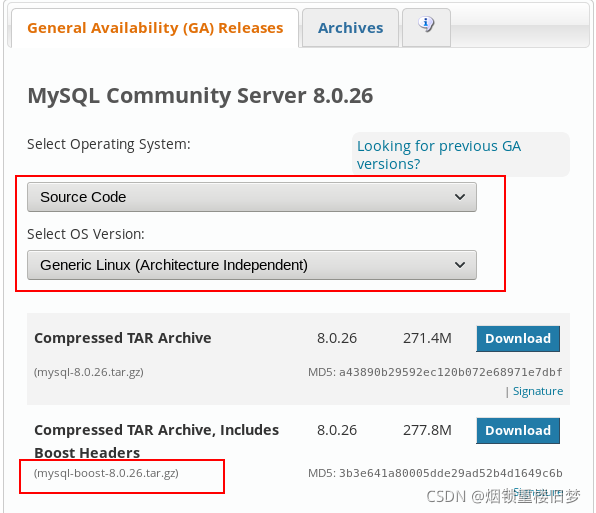Select MD5 hash 3b3e641a80005dde29ad52b4d1649c6b
The width and height of the screenshot is (596, 513).
coord(450,473)
